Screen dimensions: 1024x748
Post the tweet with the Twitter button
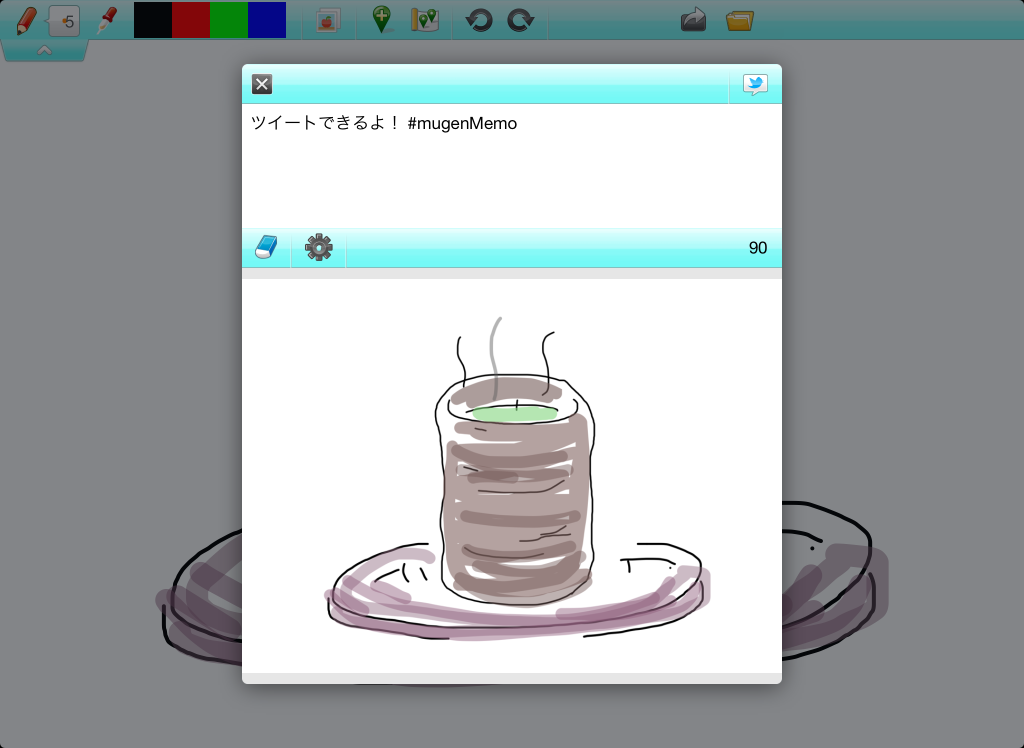[x=755, y=84]
